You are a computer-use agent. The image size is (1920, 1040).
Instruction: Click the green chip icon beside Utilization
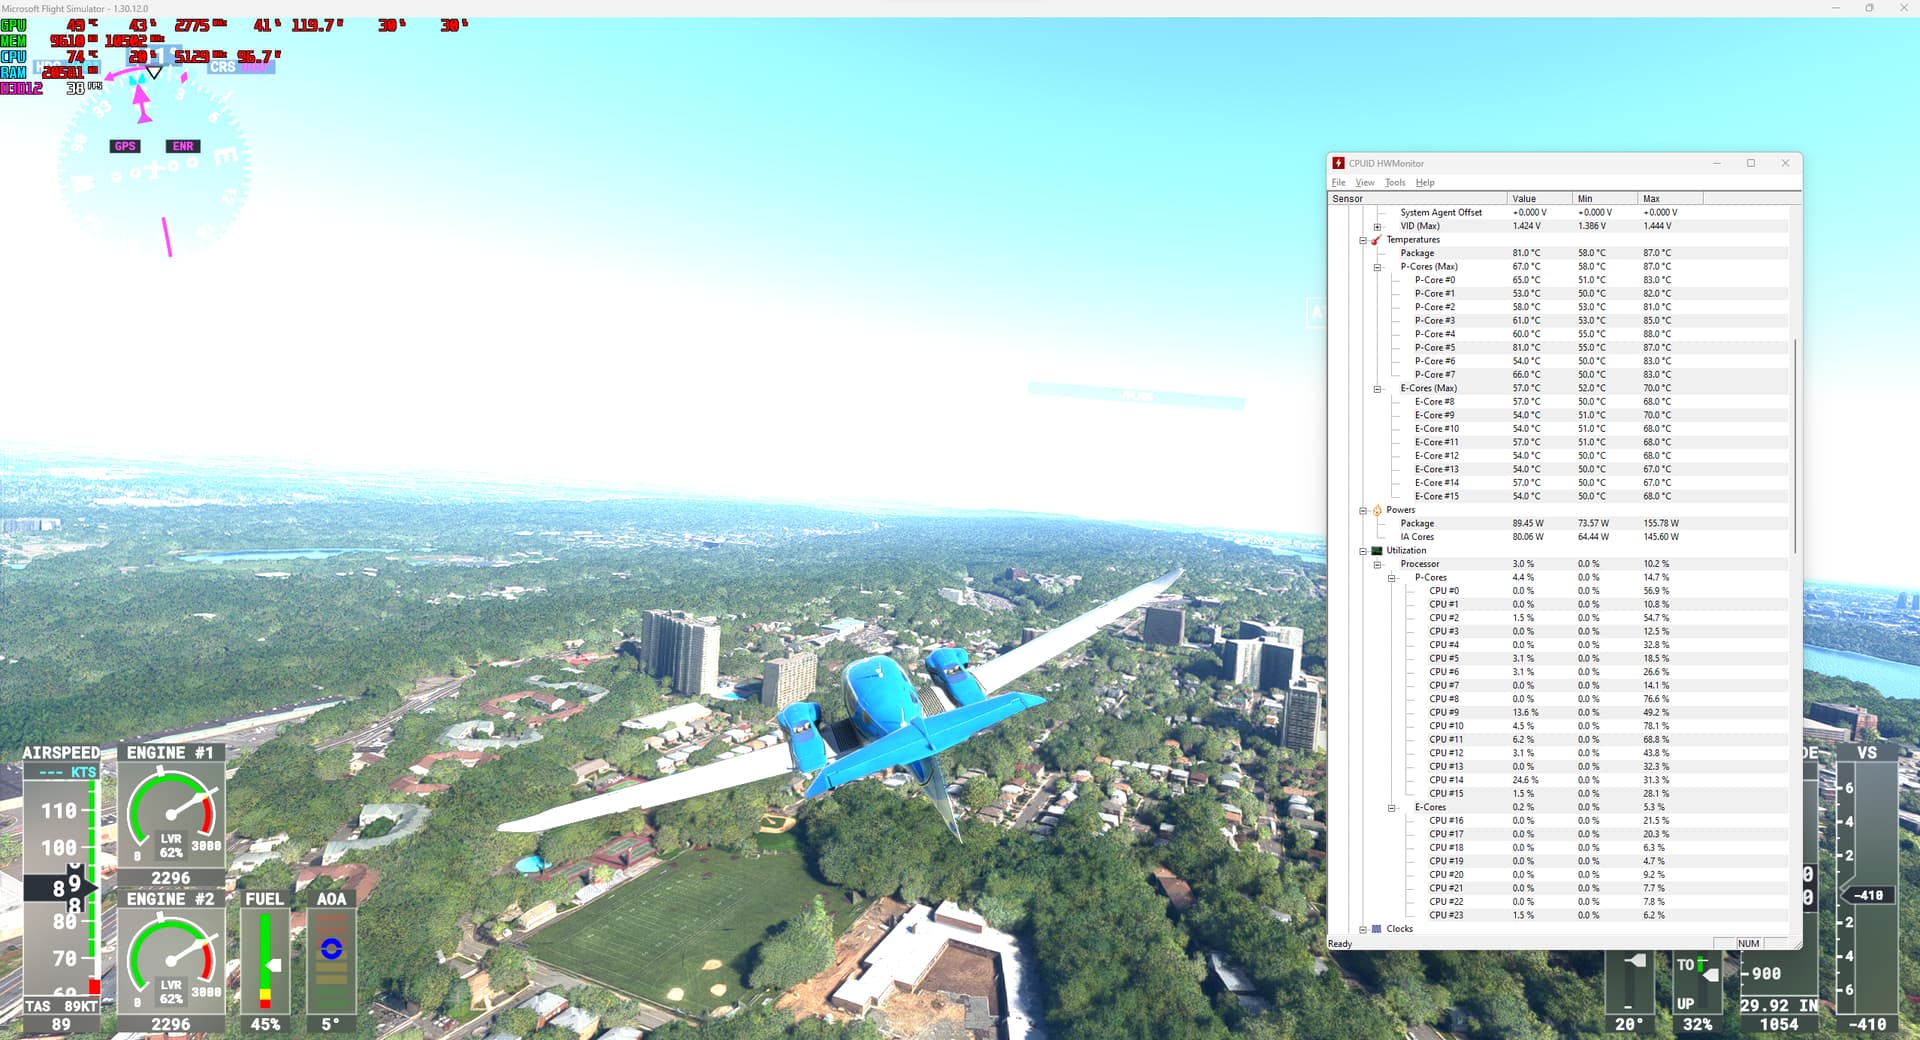[1376, 551]
